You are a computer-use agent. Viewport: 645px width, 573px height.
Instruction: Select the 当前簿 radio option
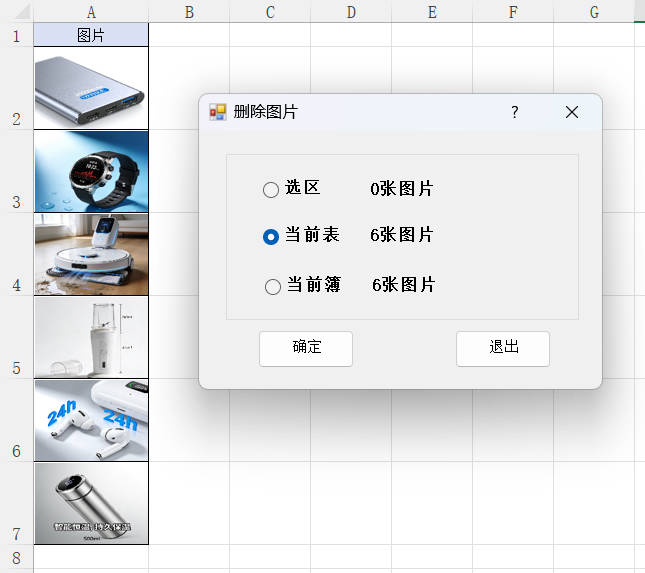click(x=273, y=286)
